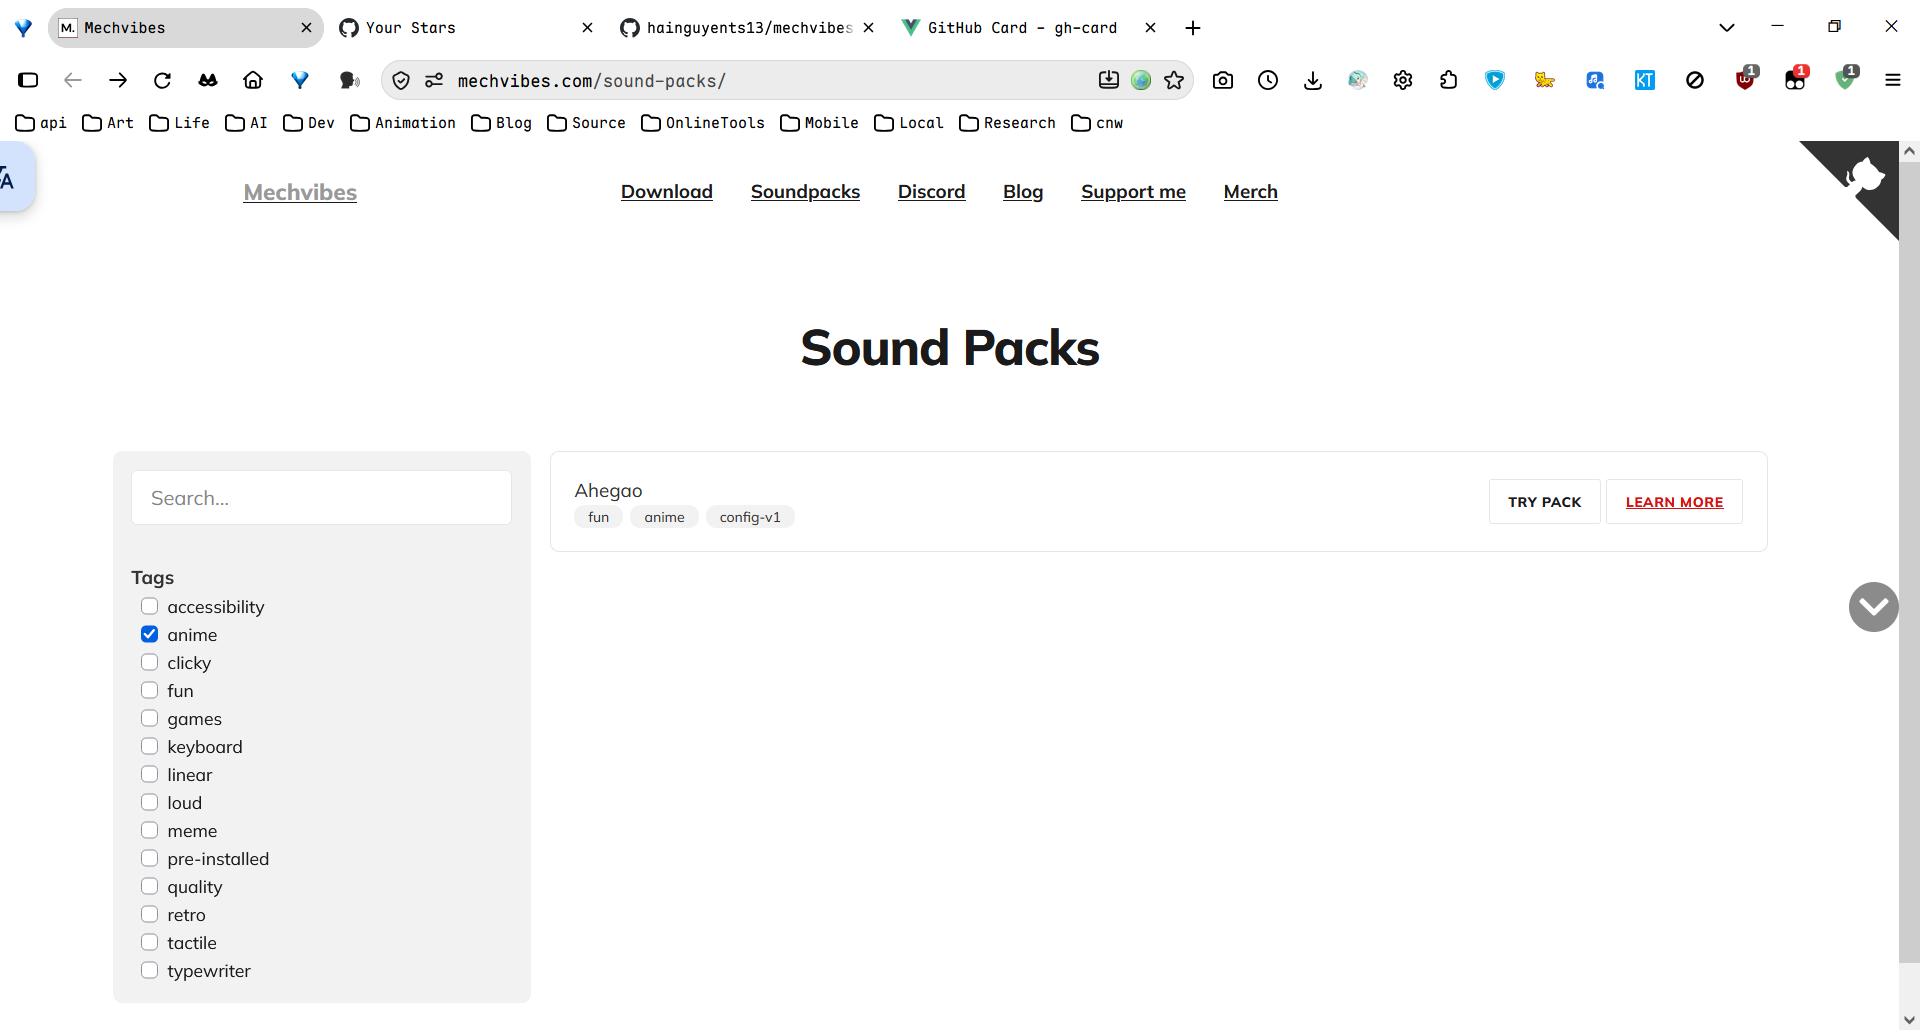
Task: Enable the games tag filter
Action: (x=150, y=718)
